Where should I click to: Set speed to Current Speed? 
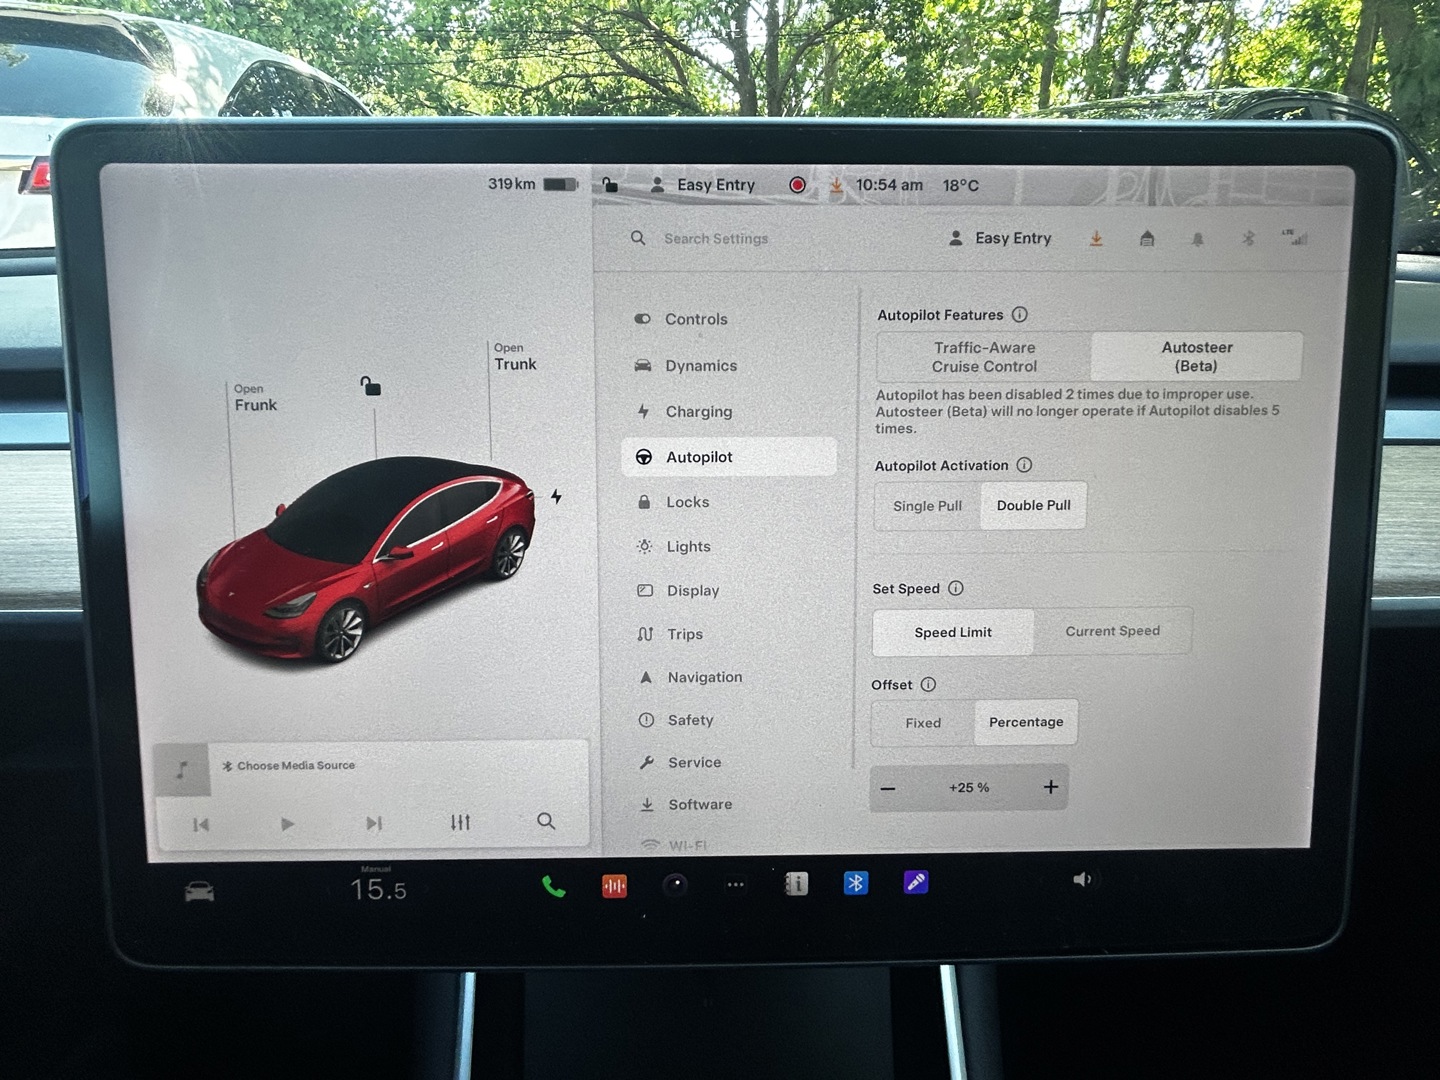[x=1113, y=631]
